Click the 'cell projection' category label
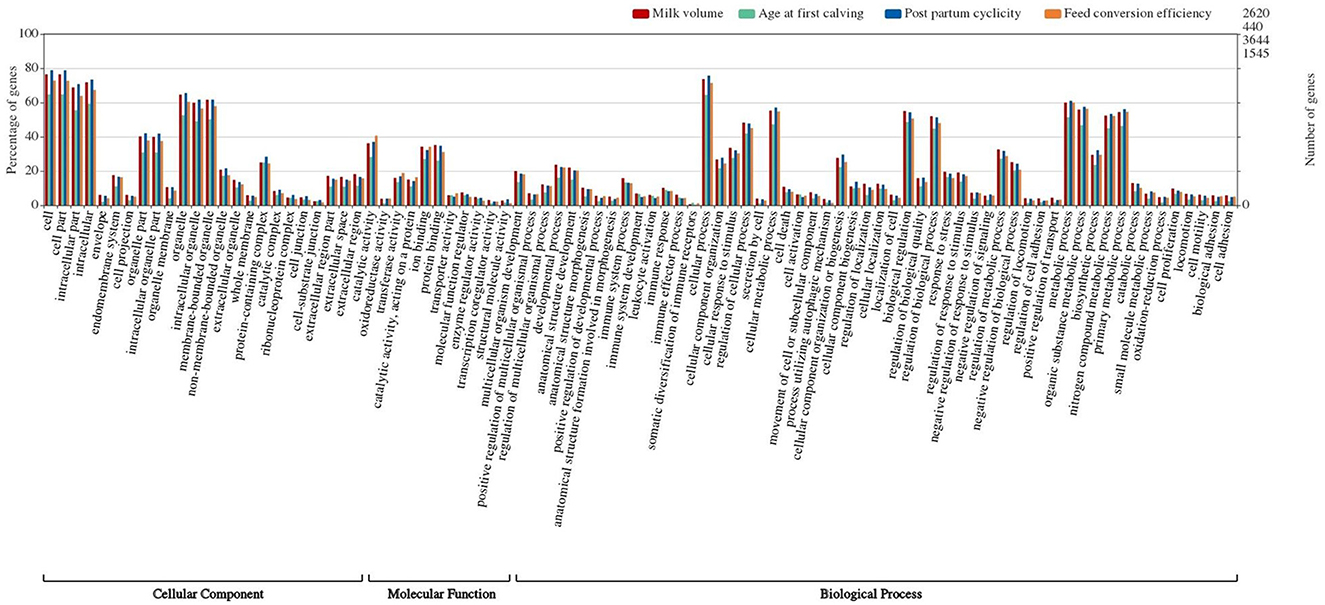This screenshot has height=605, width=1325. (124, 250)
